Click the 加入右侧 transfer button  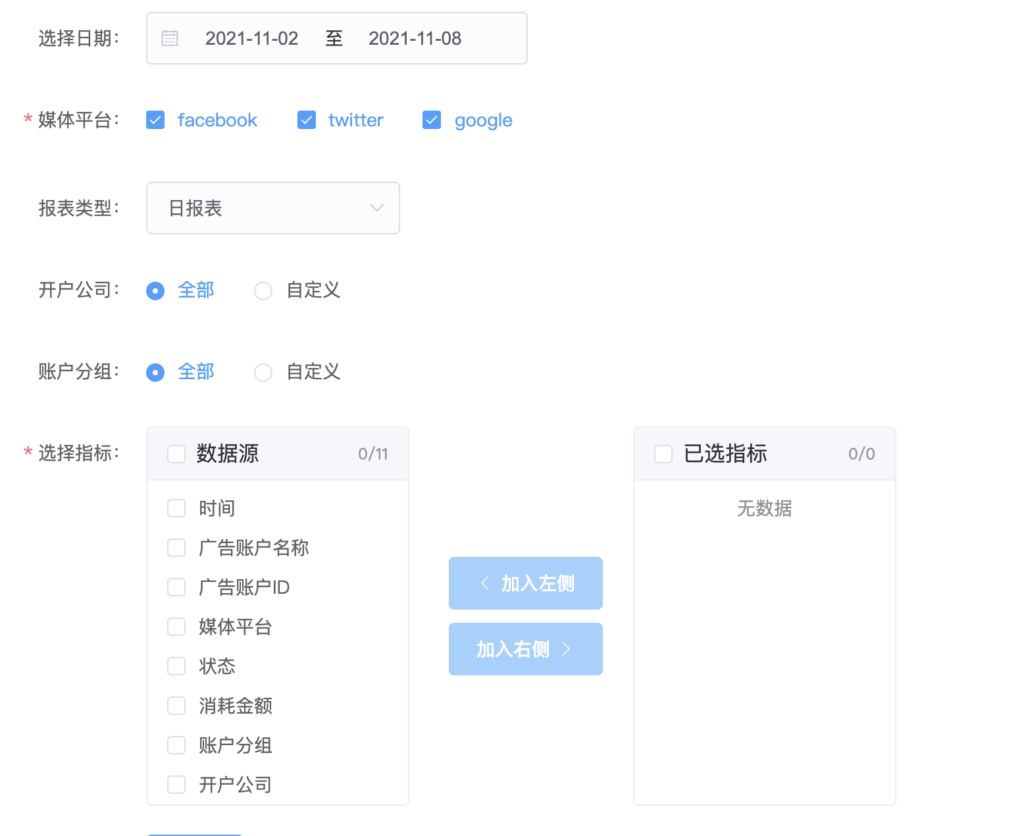pyautogui.click(x=525, y=649)
